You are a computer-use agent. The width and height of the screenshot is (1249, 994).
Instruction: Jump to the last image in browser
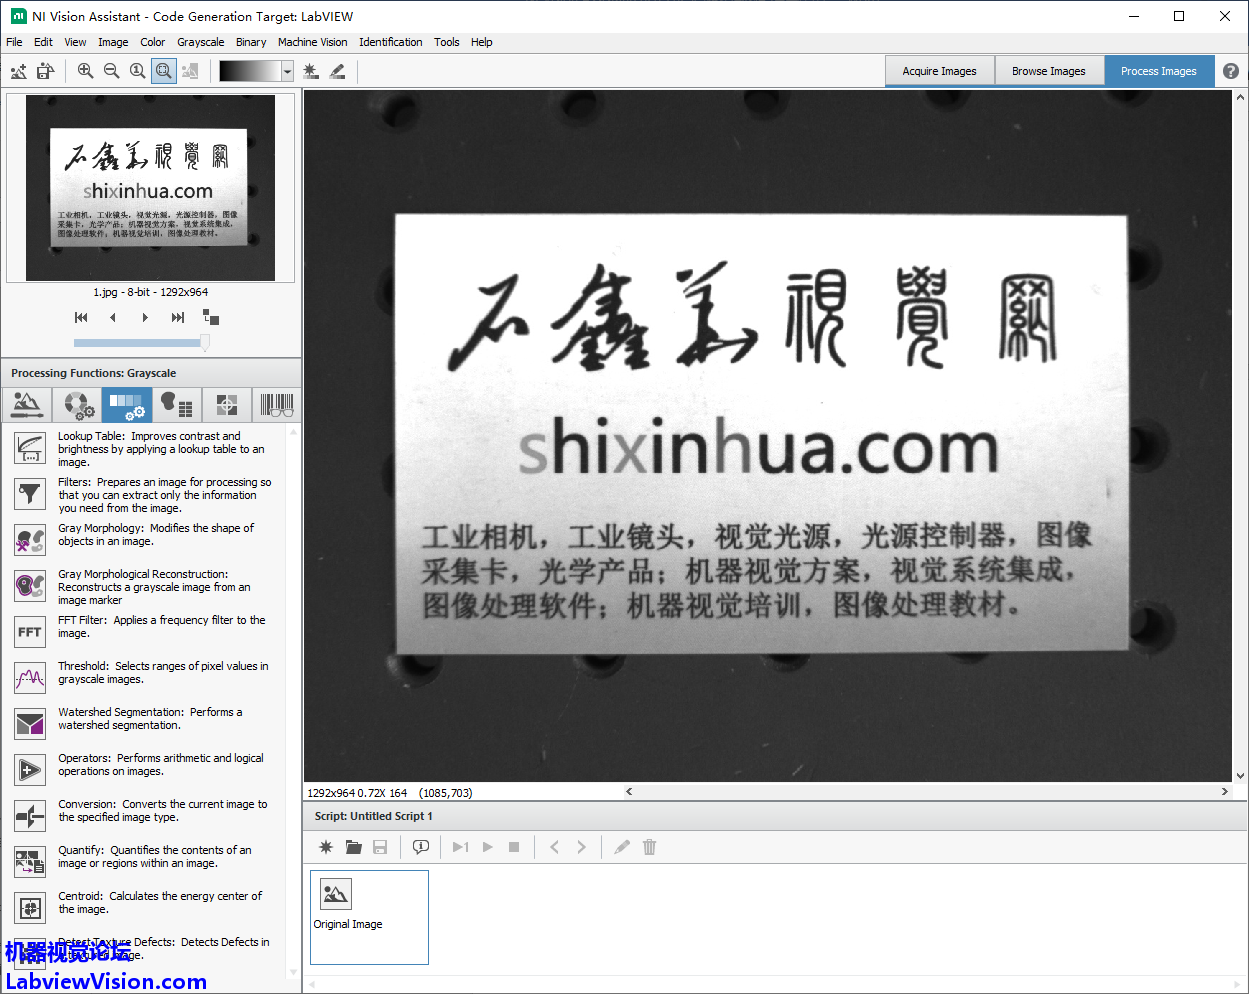pyautogui.click(x=178, y=317)
